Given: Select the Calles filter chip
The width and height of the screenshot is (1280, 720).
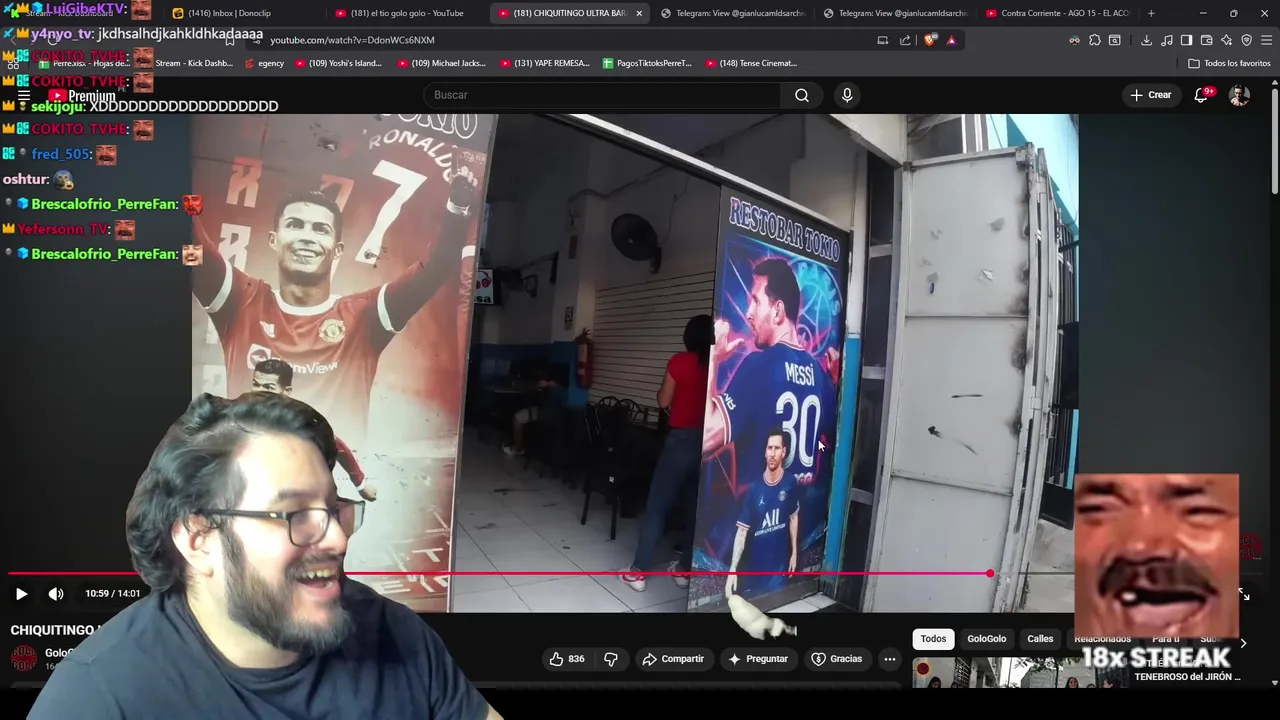Looking at the screenshot, I should (x=1040, y=639).
